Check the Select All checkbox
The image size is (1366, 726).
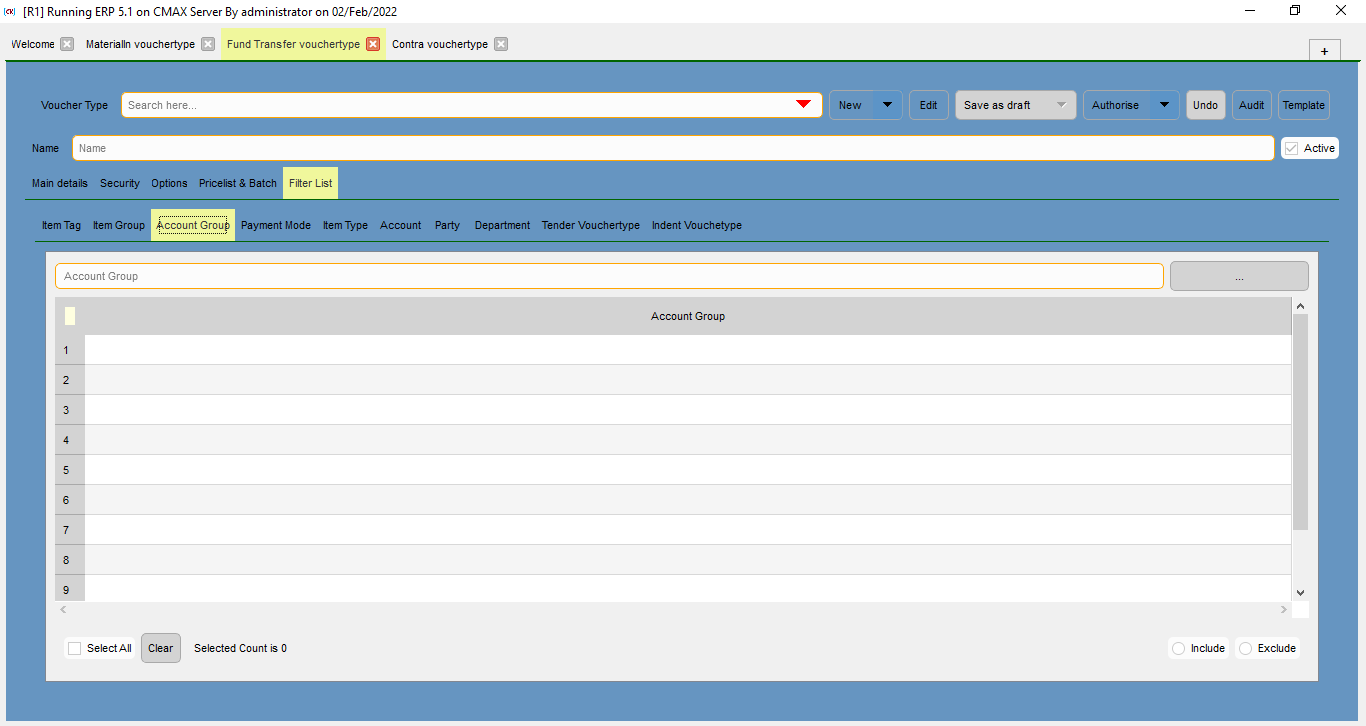point(75,648)
